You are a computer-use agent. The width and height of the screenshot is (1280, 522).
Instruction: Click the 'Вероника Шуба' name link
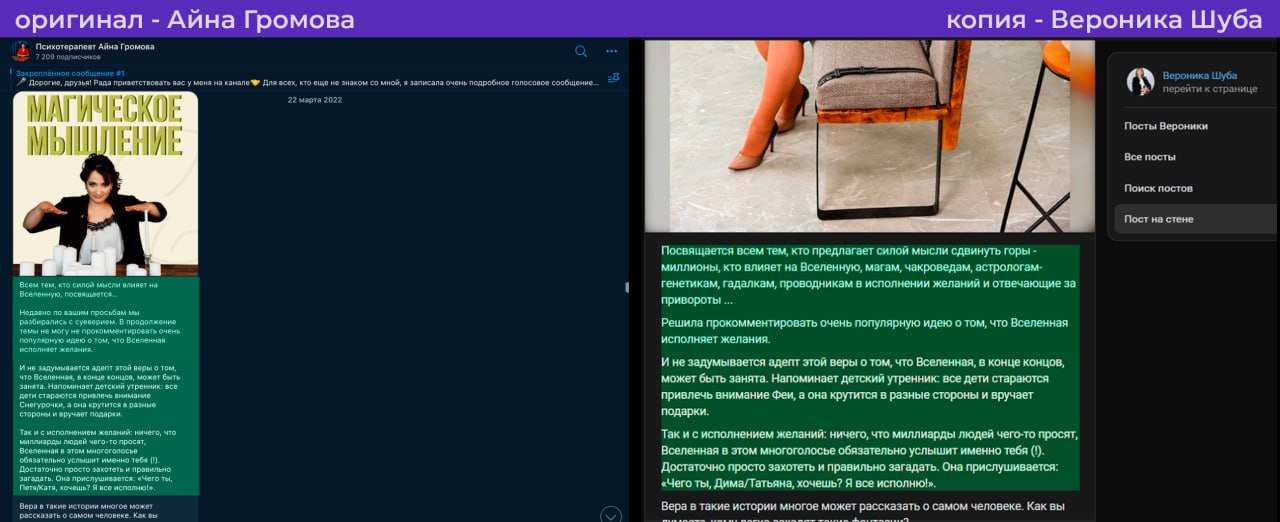(1199, 75)
